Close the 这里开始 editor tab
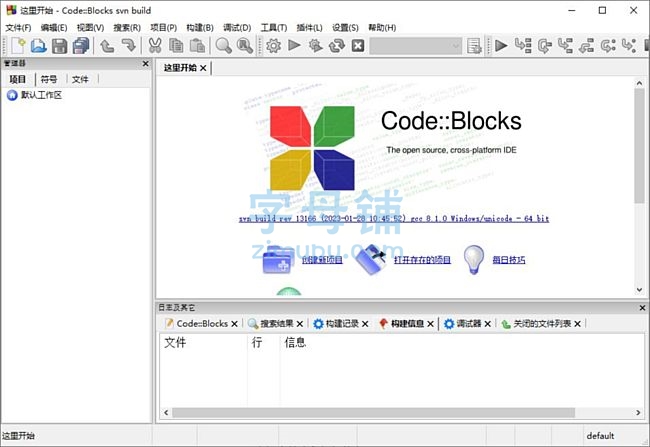The height and width of the screenshot is (447, 650). pyautogui.click(x=203, y=68)
